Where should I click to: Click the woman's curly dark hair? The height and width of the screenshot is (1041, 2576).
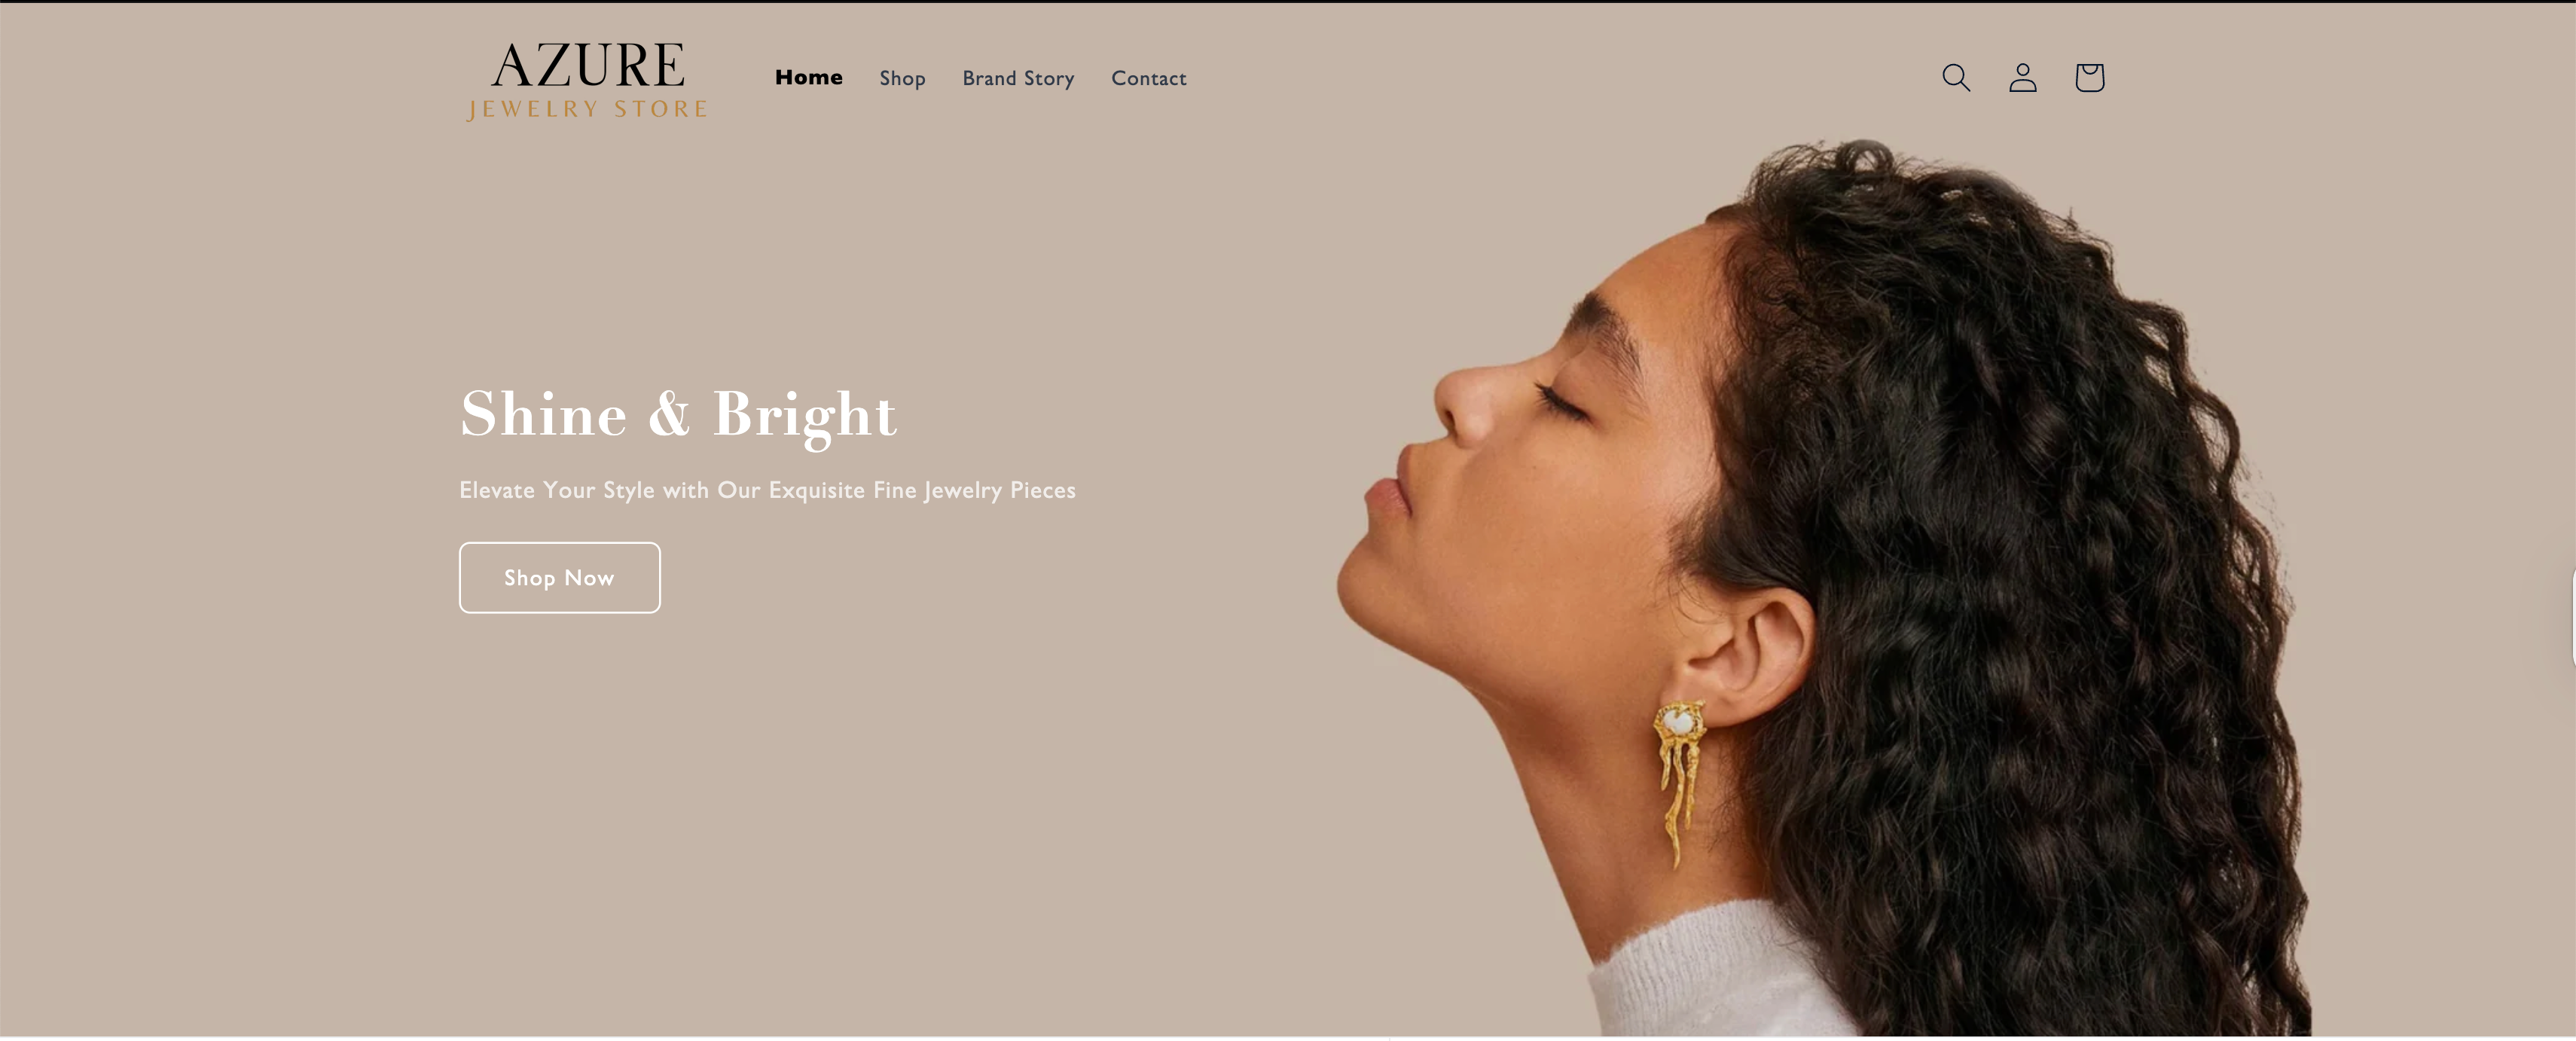point(2000,550)
